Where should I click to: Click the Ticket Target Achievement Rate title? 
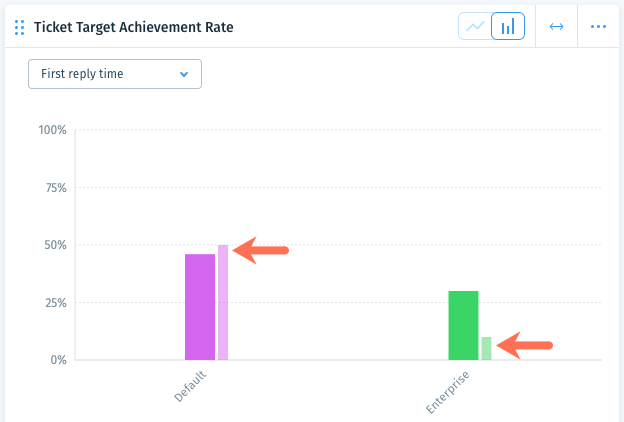click(x=134, y=27)
